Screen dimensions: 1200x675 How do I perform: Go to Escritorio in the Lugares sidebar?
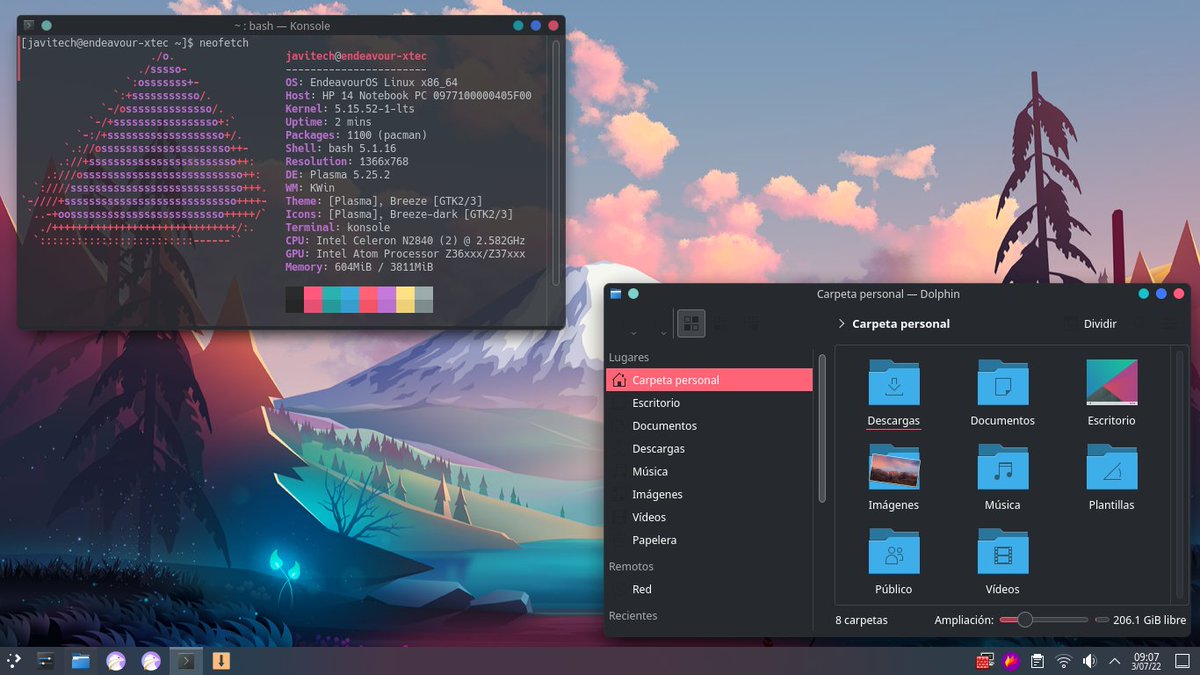tap(709, 403)
